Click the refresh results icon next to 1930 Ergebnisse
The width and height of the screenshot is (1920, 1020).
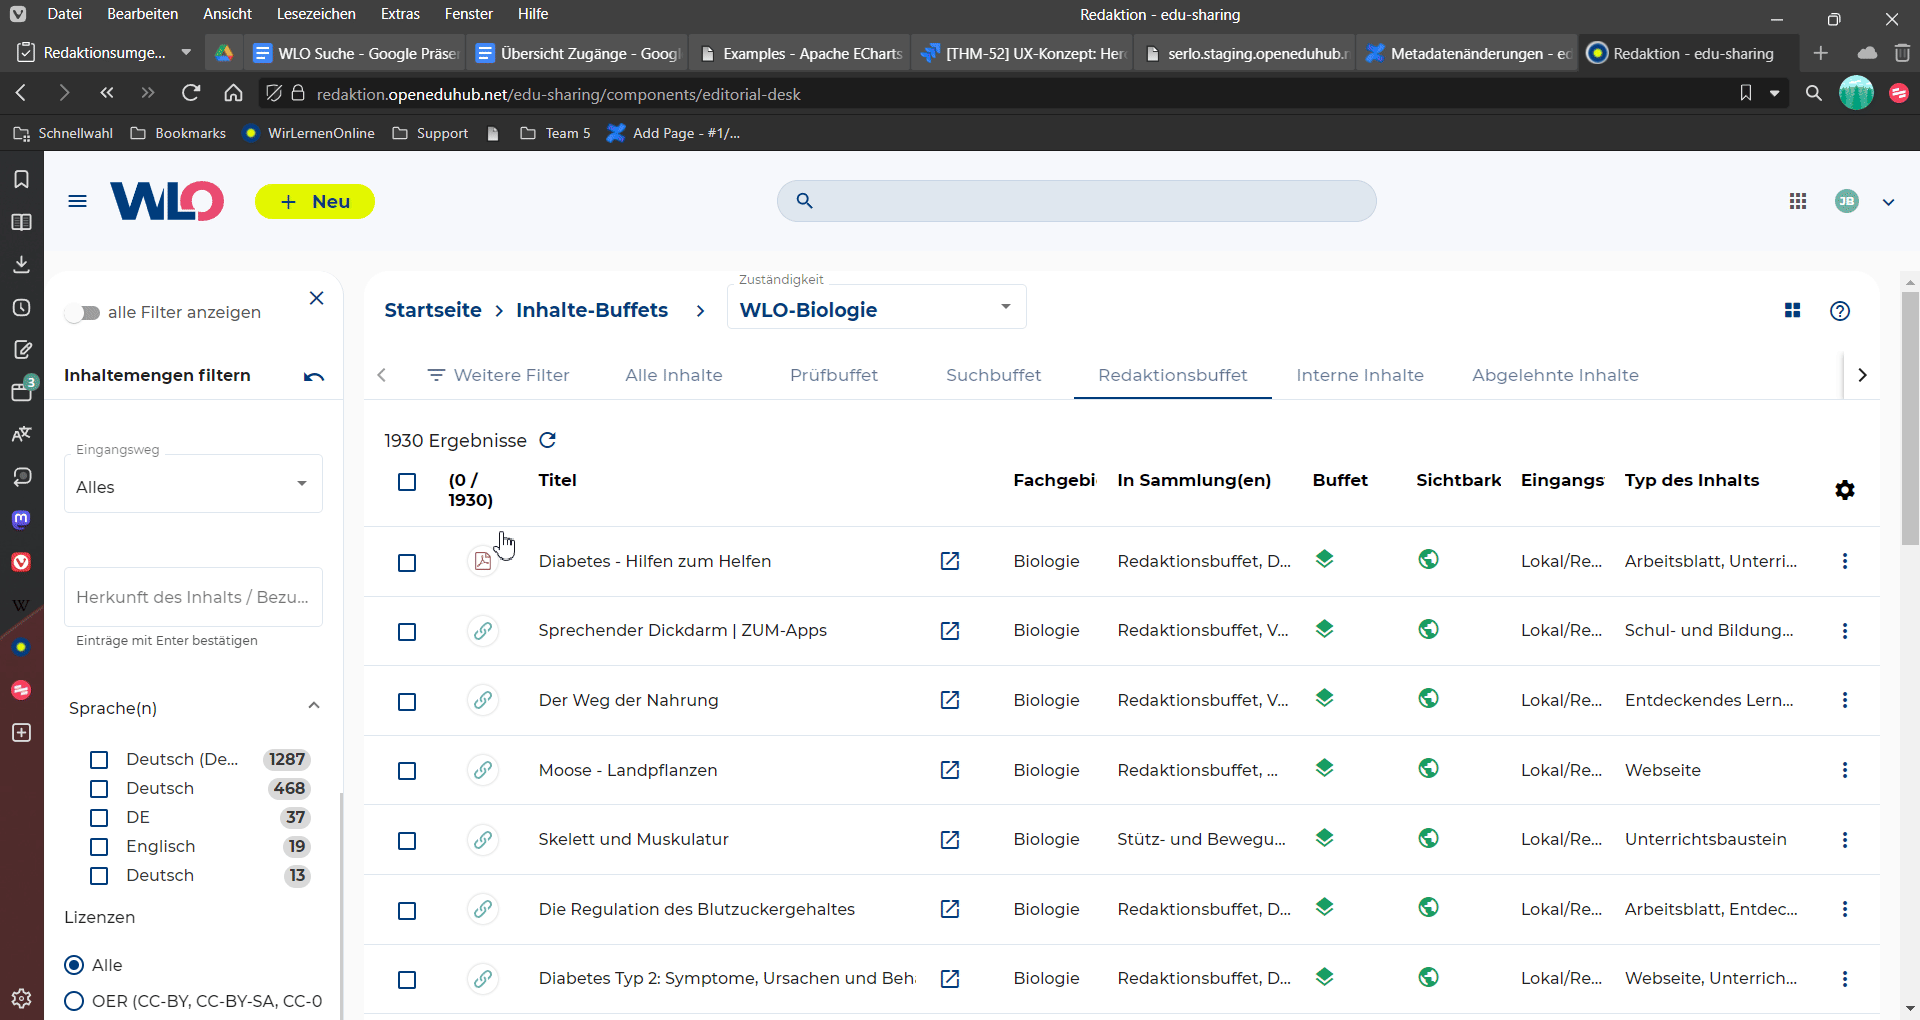pyautogui.click(x=547, y=440)
